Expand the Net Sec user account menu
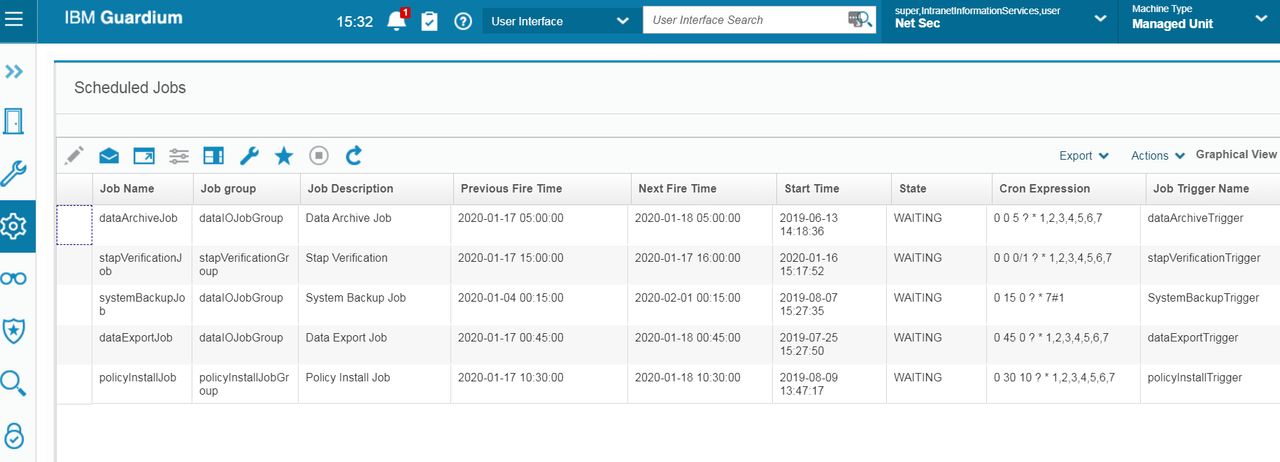The width and height of the screenshot is (1280, 462). (x=1000, y=17)
